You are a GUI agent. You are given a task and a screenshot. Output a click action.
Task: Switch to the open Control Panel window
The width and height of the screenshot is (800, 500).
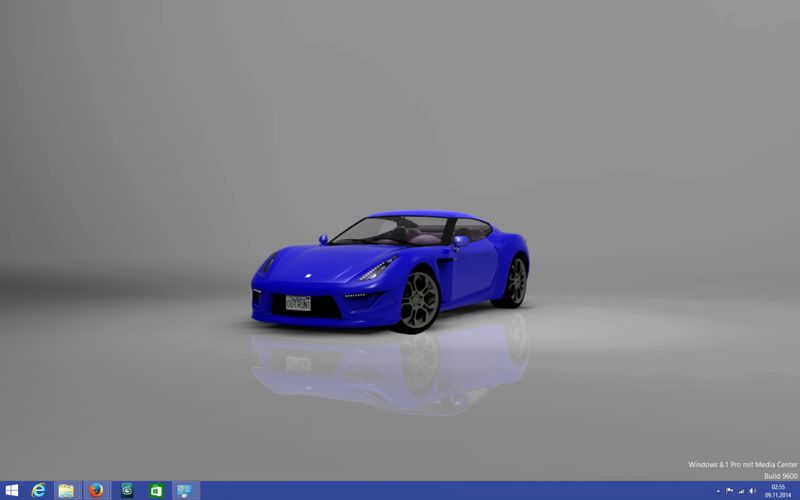pyautogui.click(x=185, y=491)
